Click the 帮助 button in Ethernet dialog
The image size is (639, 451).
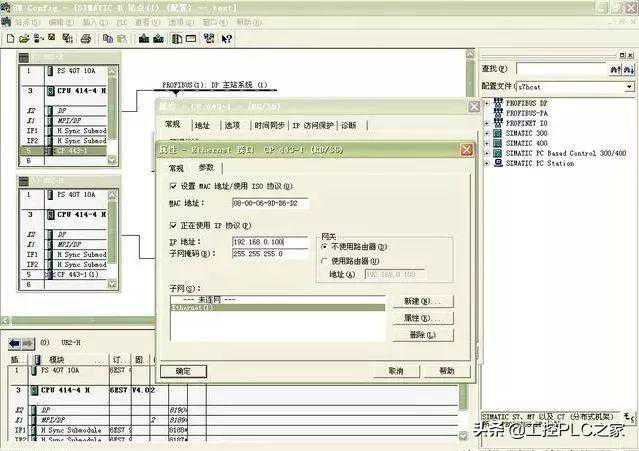pyautogui.click(x=447, y=371)
